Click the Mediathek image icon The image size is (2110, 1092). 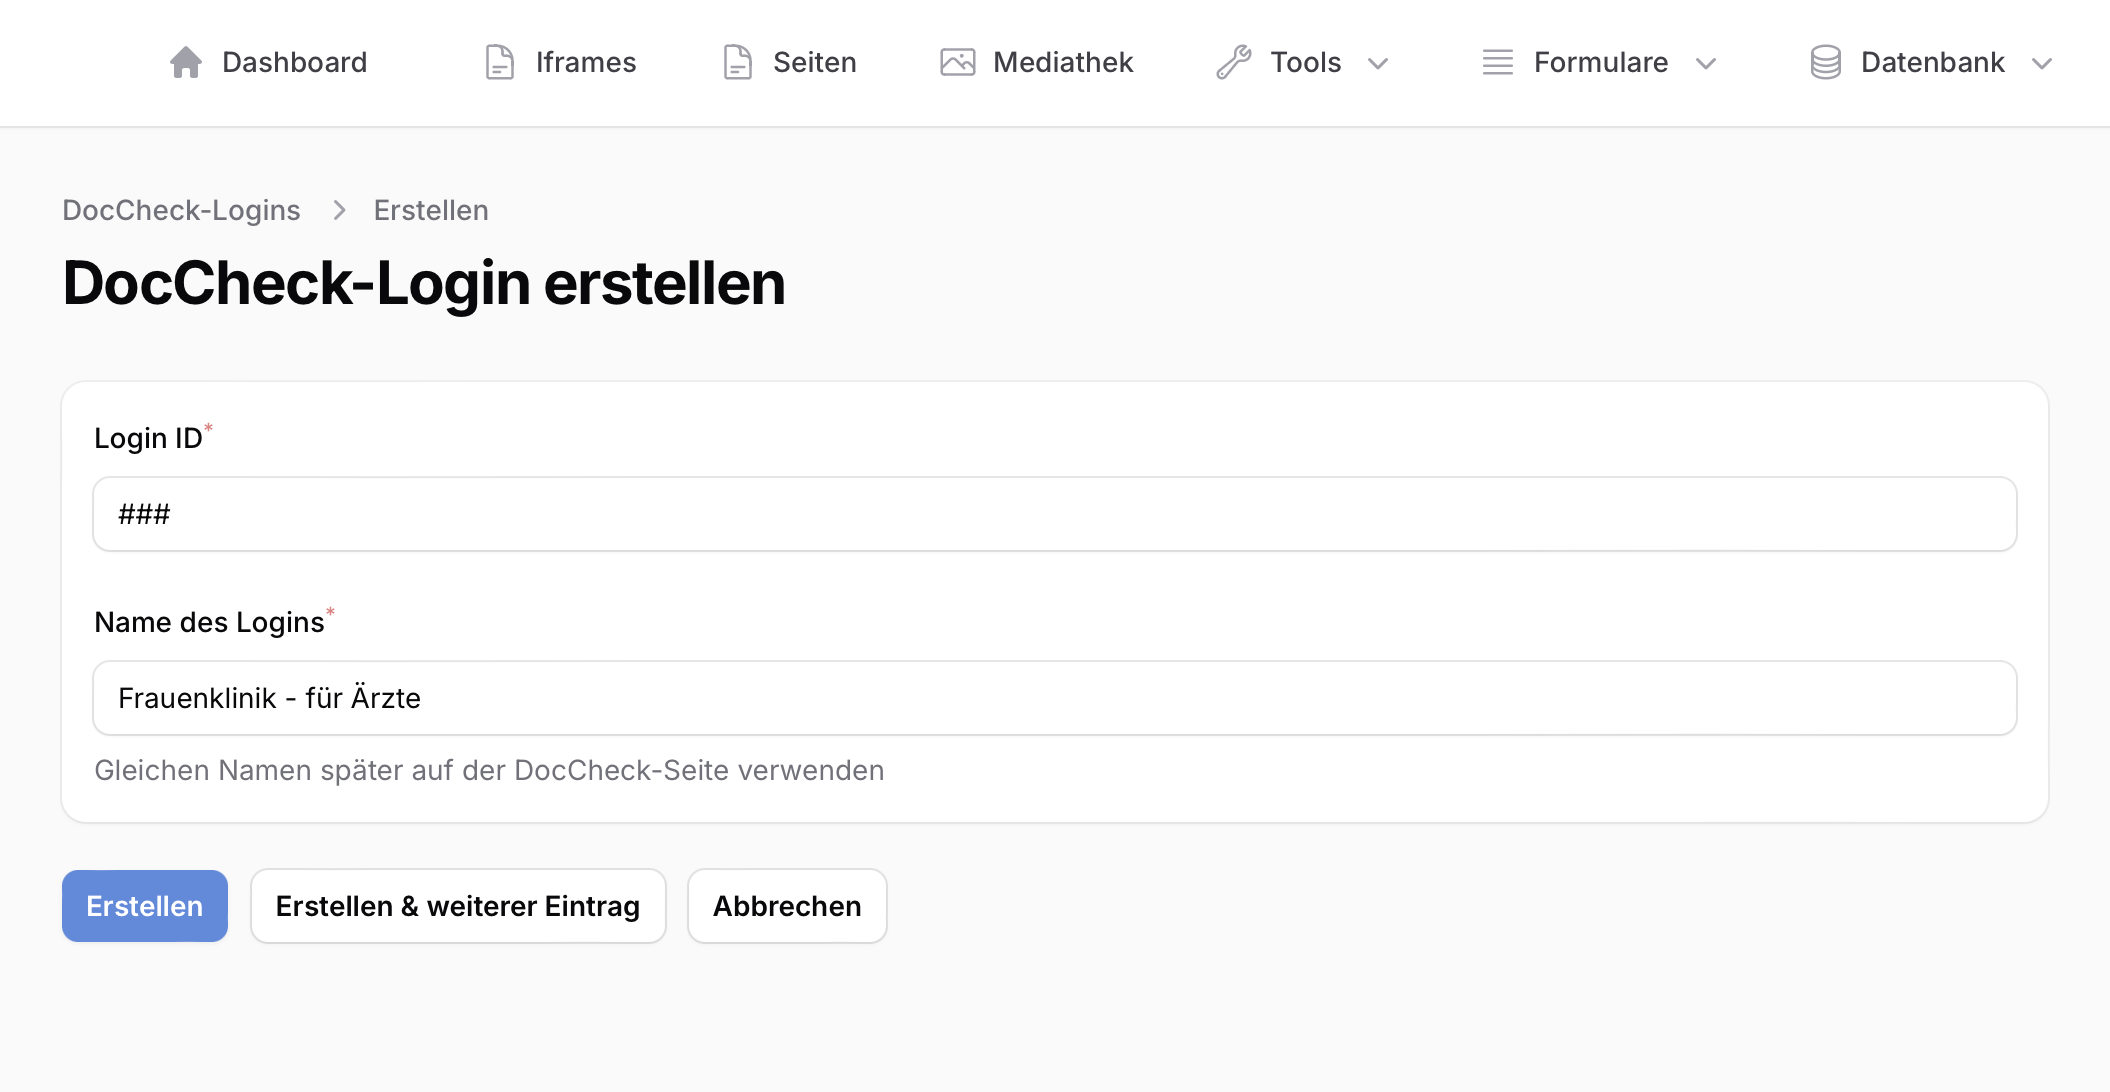[958, 62]
